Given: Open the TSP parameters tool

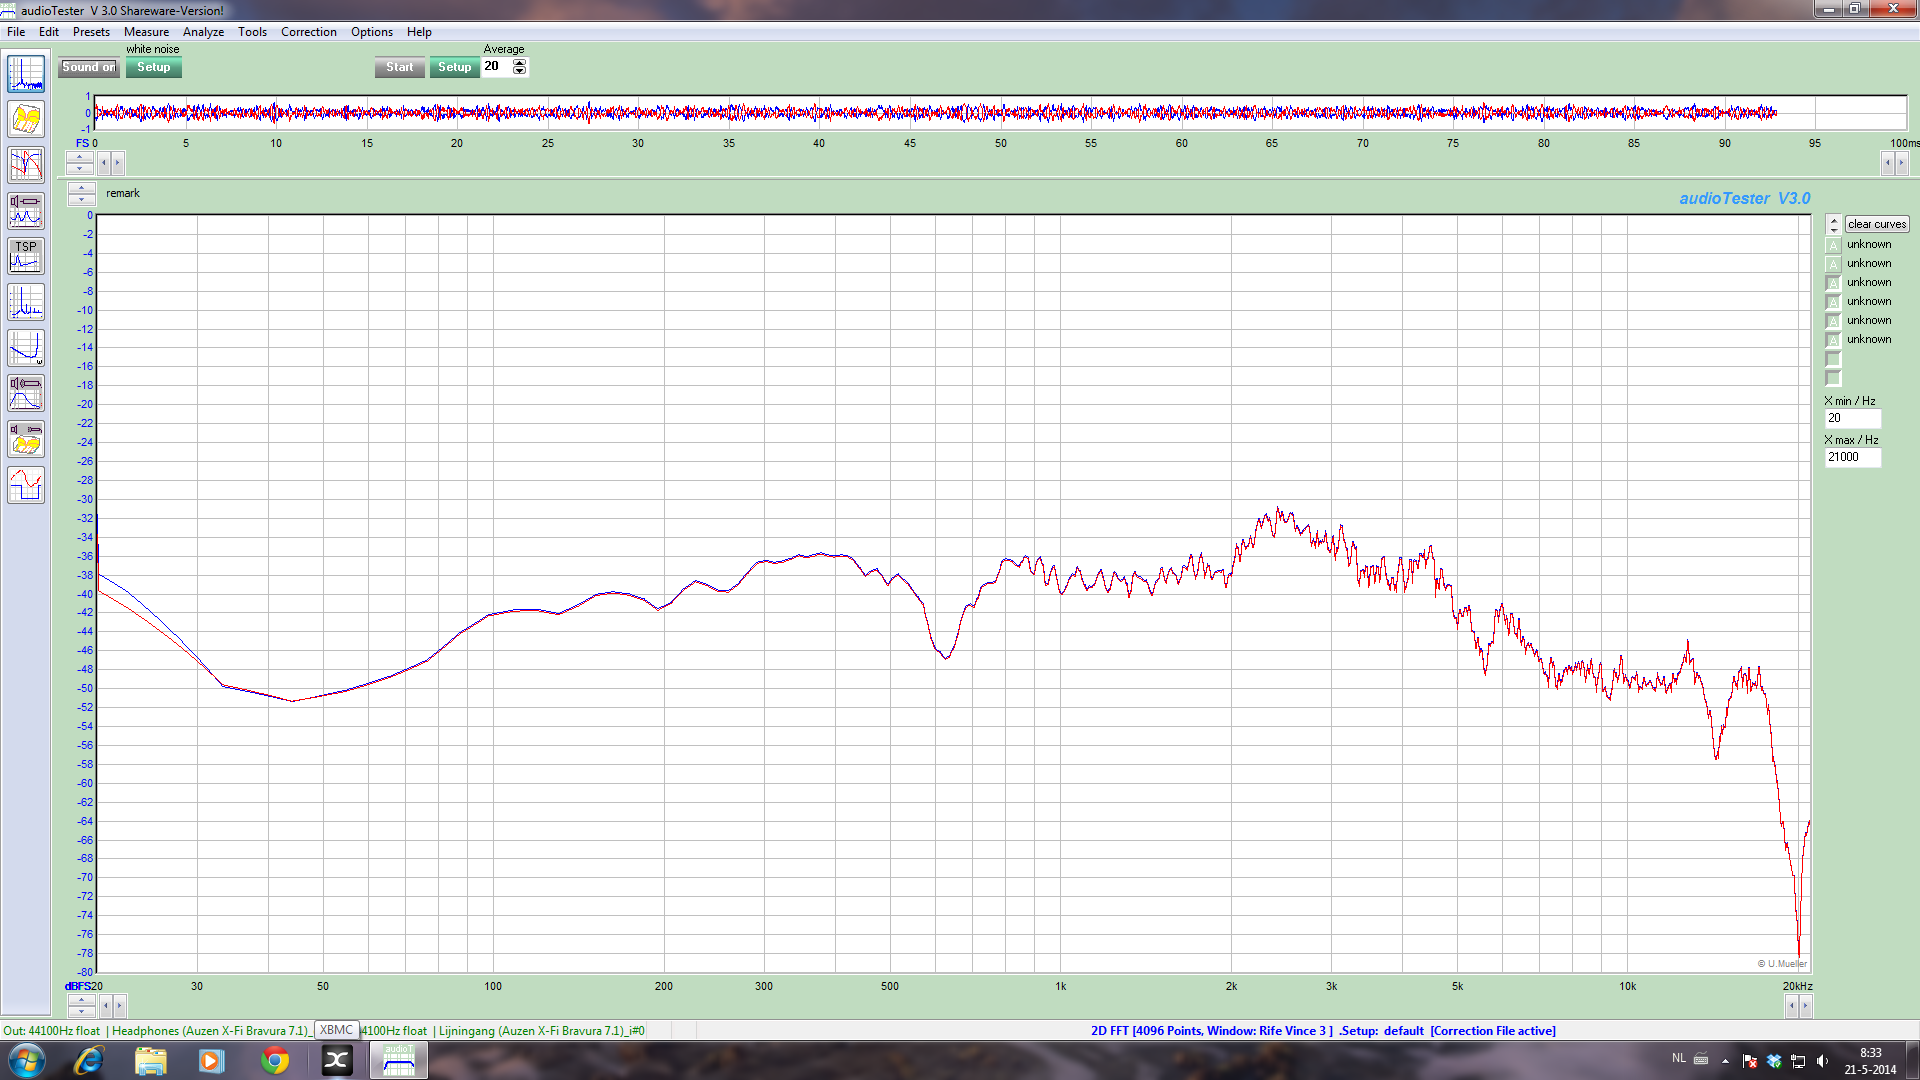Looking at the screenshot, I should tap(26, 256).
